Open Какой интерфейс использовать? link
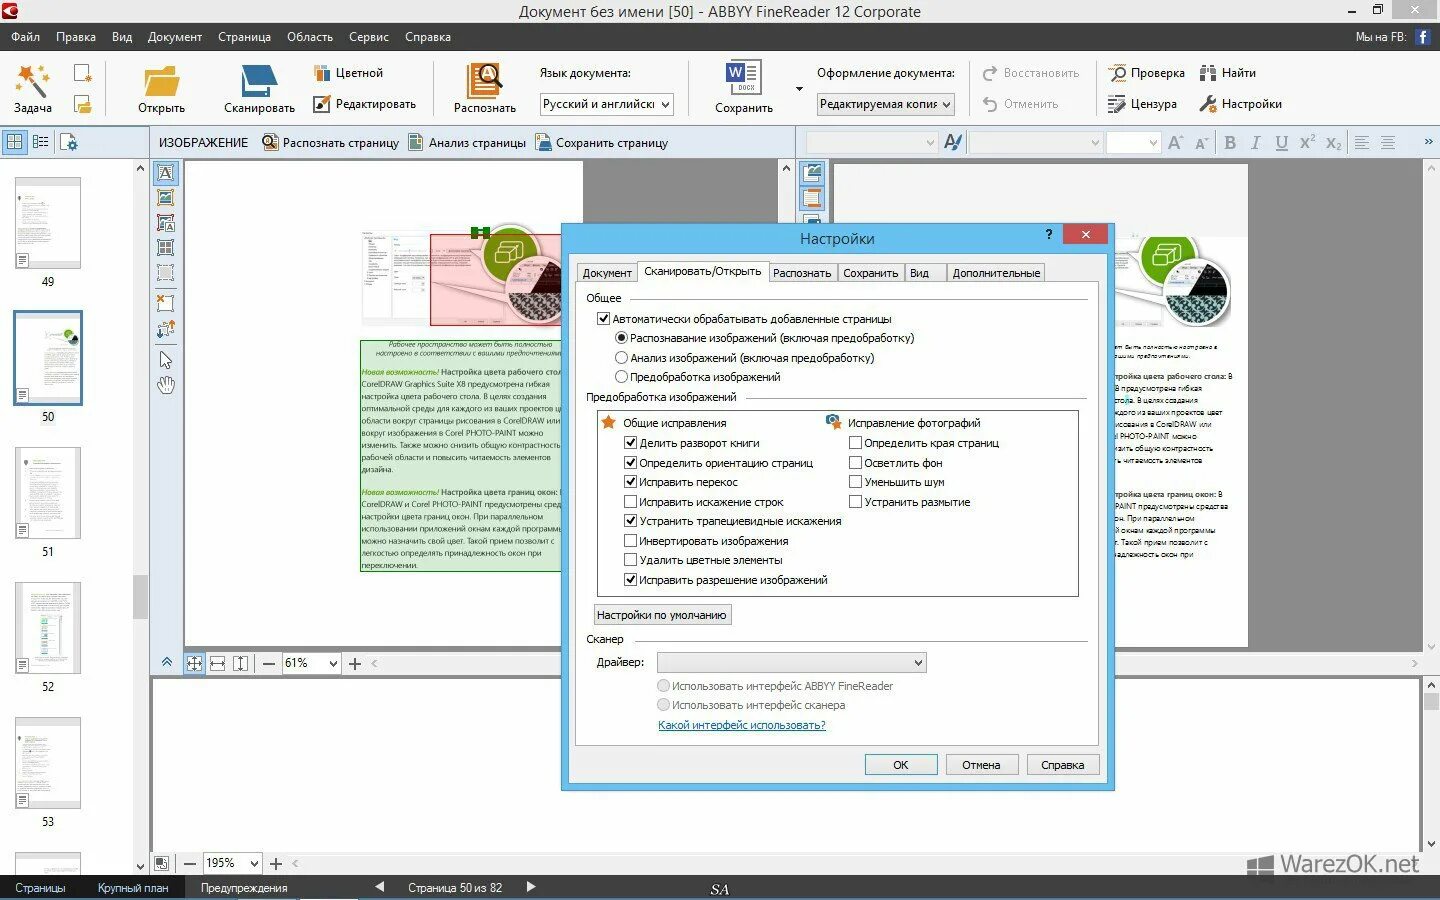Viewport: 1440px width, 900px height. click(x=742, y=725)
